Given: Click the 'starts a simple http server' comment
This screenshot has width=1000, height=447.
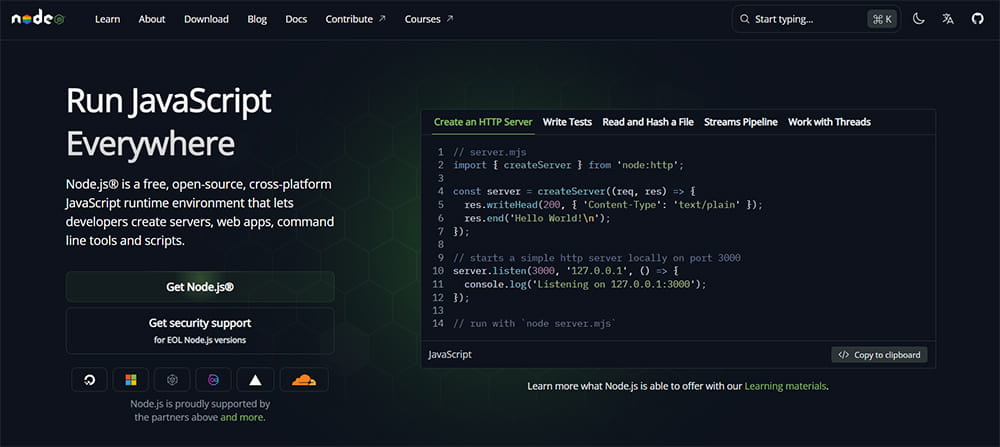Looking at the screenshot, I should point(596,258).
